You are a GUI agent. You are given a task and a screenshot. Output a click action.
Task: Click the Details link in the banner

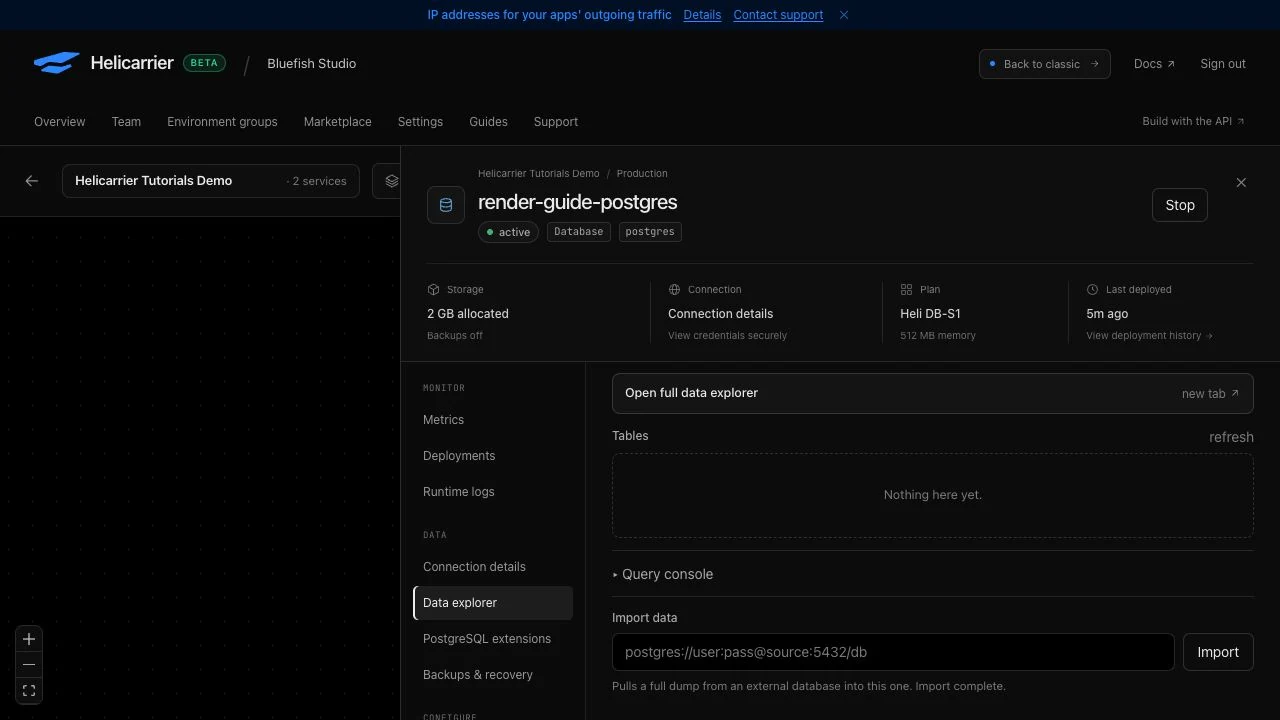(702, 15)
